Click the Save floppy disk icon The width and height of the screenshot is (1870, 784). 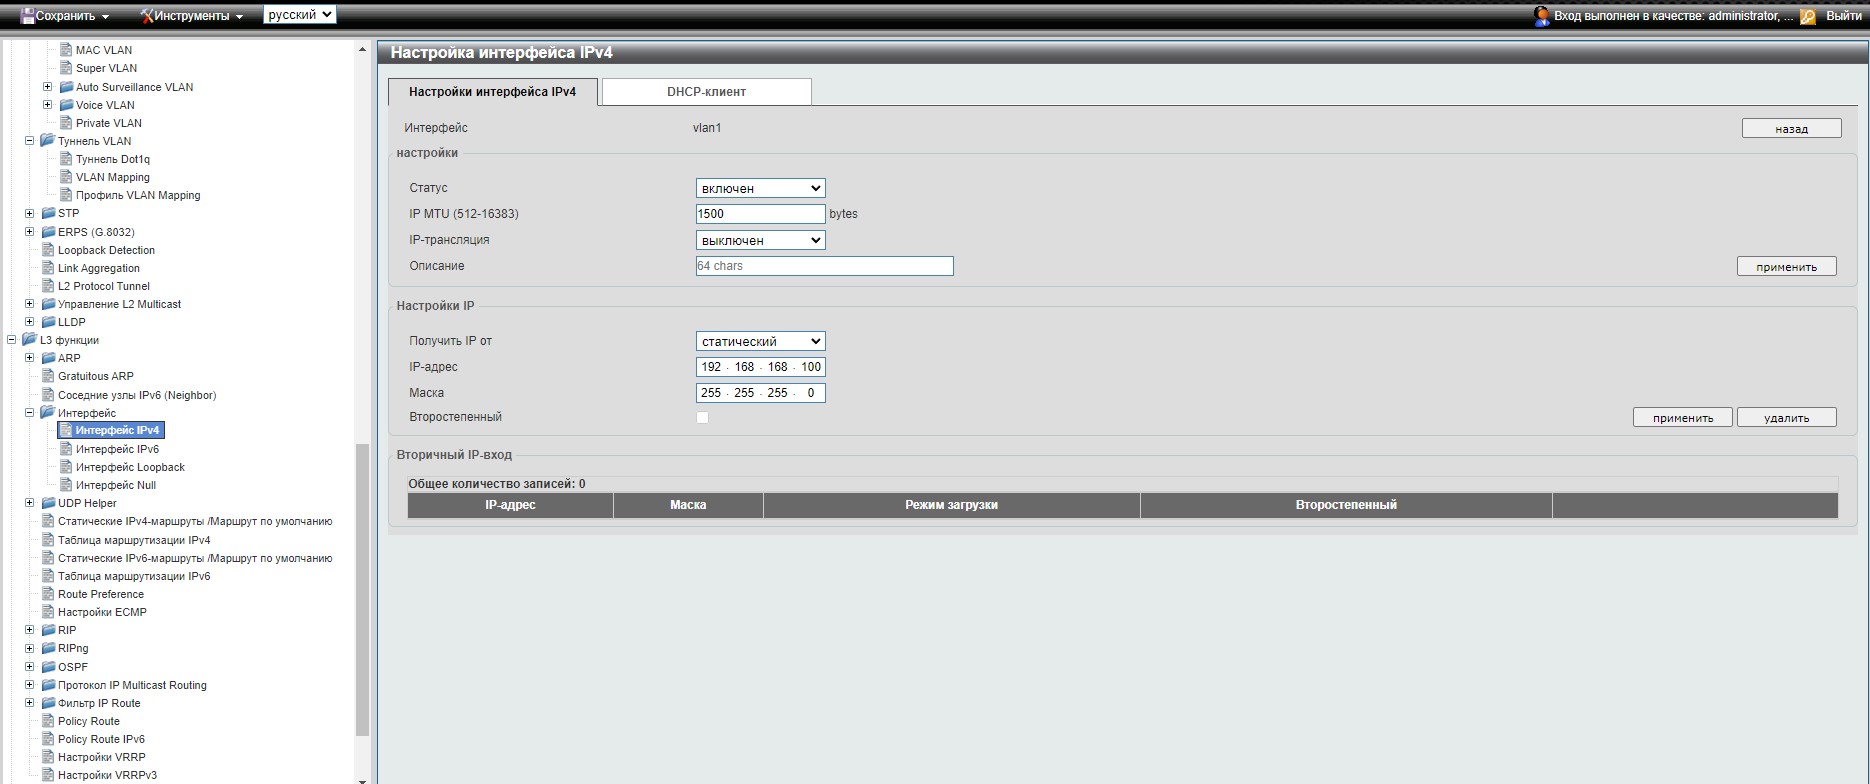click(27, 16)
